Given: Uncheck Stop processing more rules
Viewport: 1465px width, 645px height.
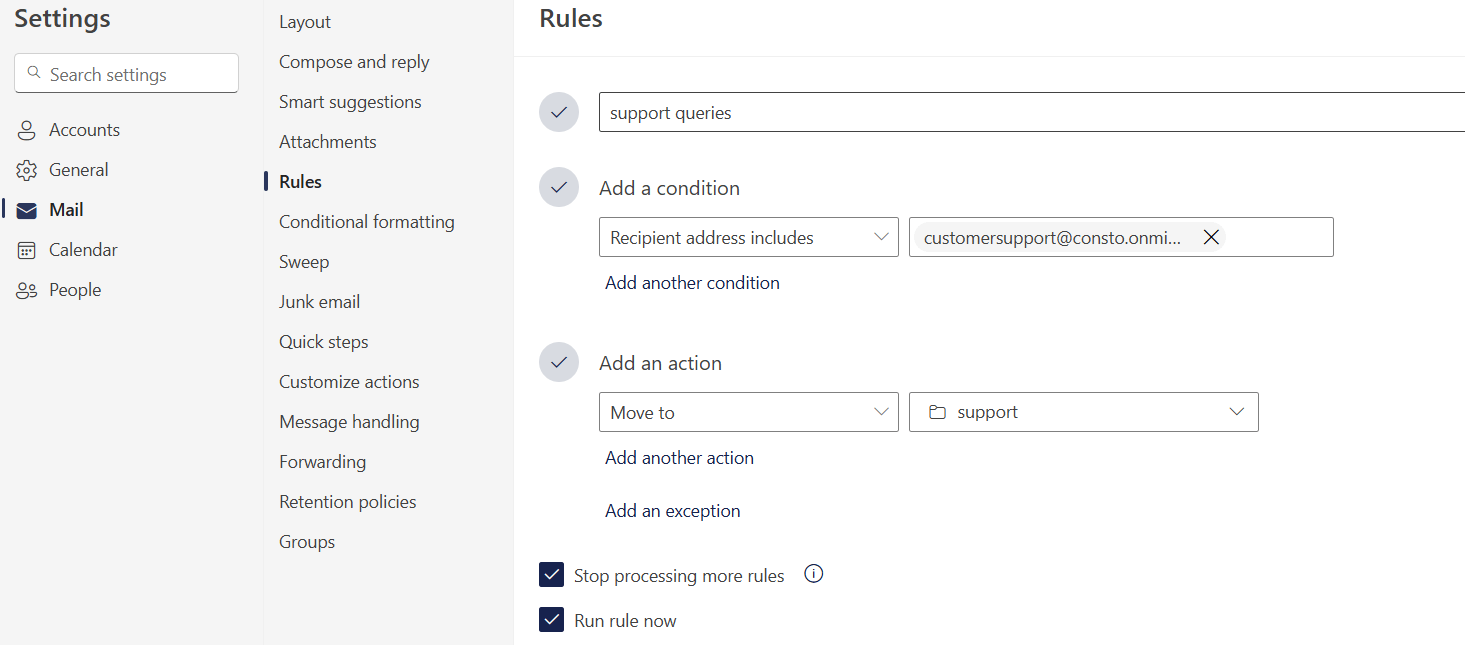Looking at the screenshot, I should point(551,574).
